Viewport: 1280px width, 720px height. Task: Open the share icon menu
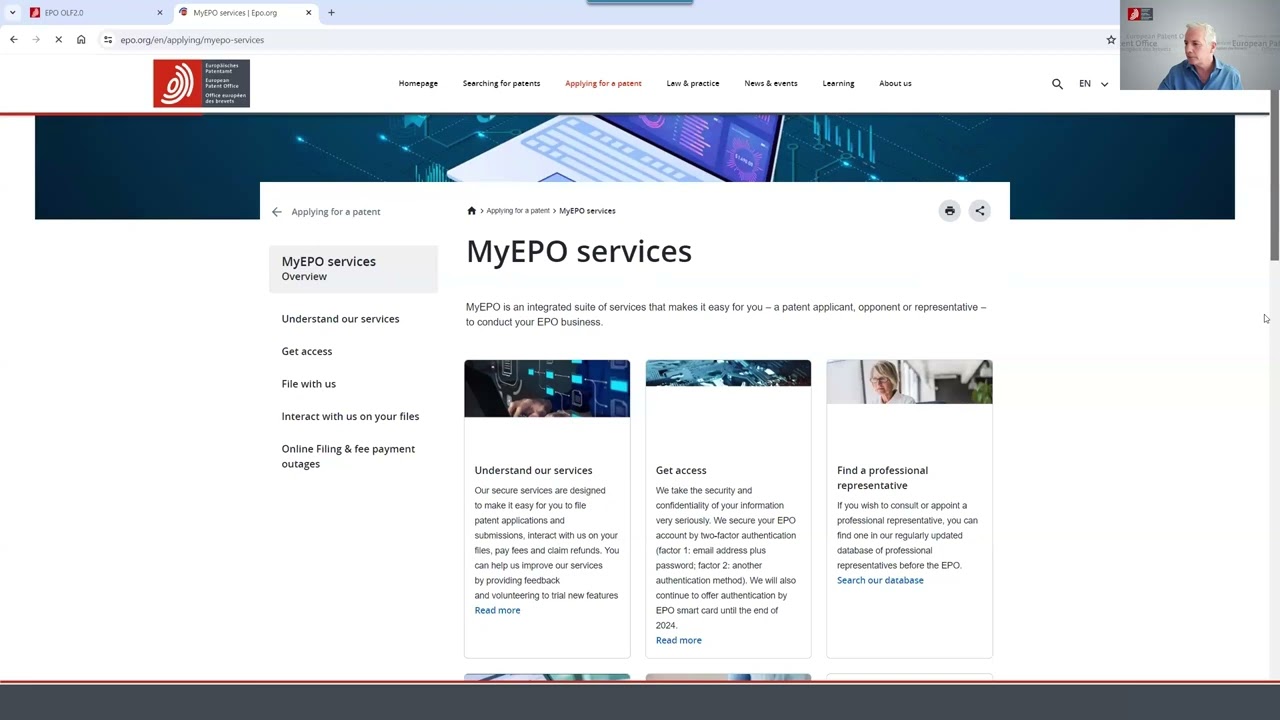[980, 211]
